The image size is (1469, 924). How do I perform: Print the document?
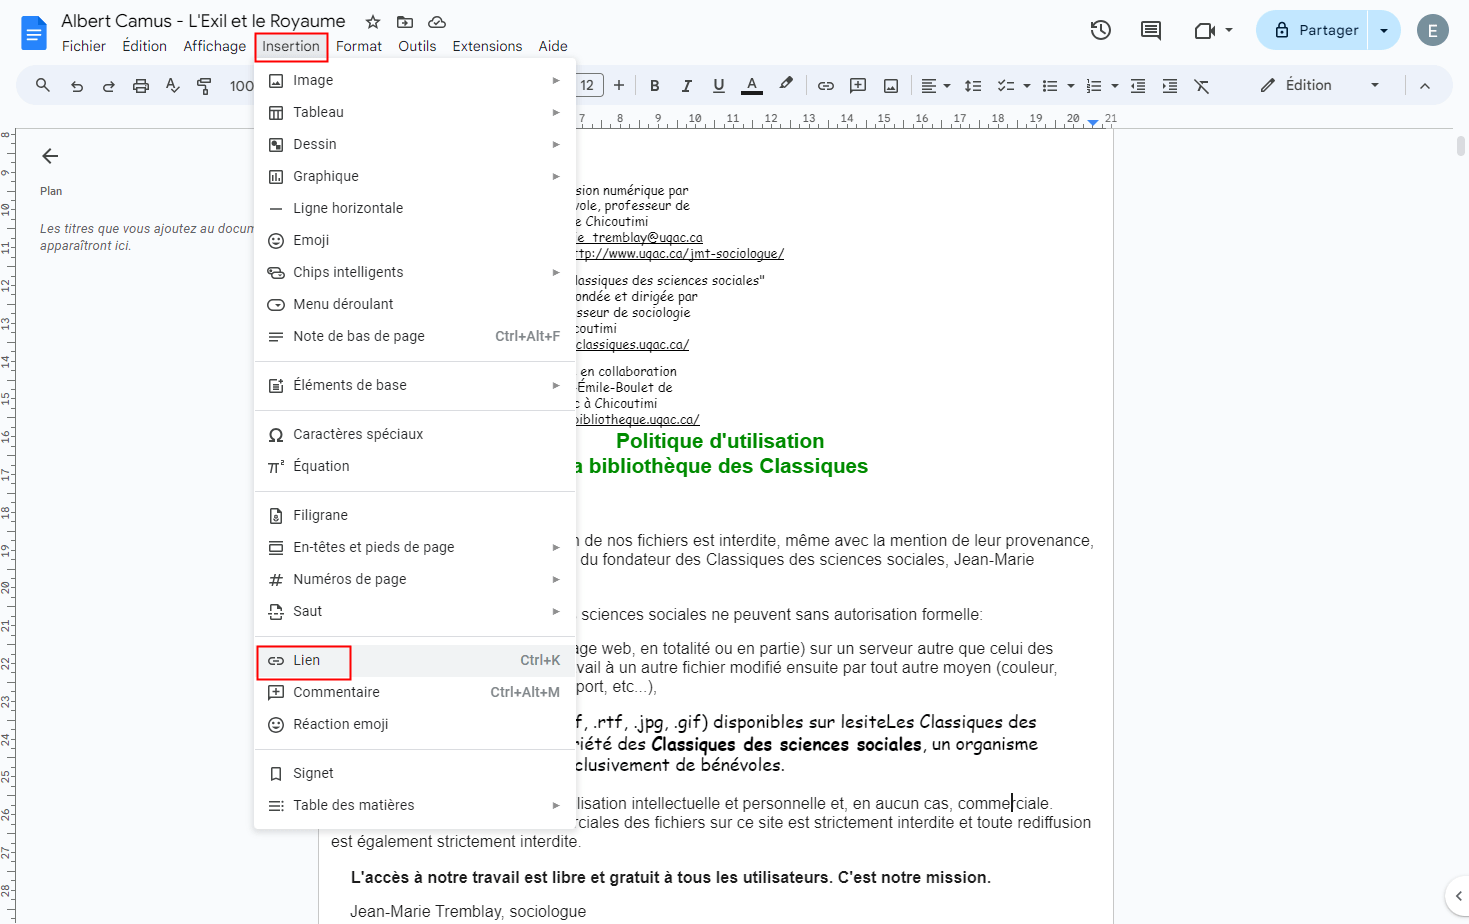[x=141, y=86]
